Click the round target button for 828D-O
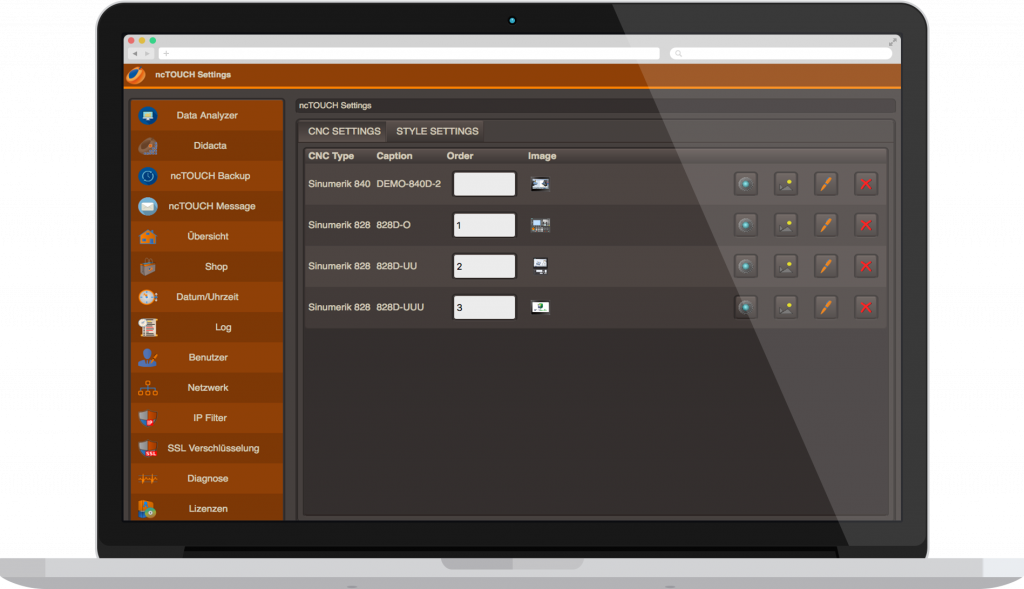Image resolution: width=1024 pixels, height=589 pixels. (745, 225)
